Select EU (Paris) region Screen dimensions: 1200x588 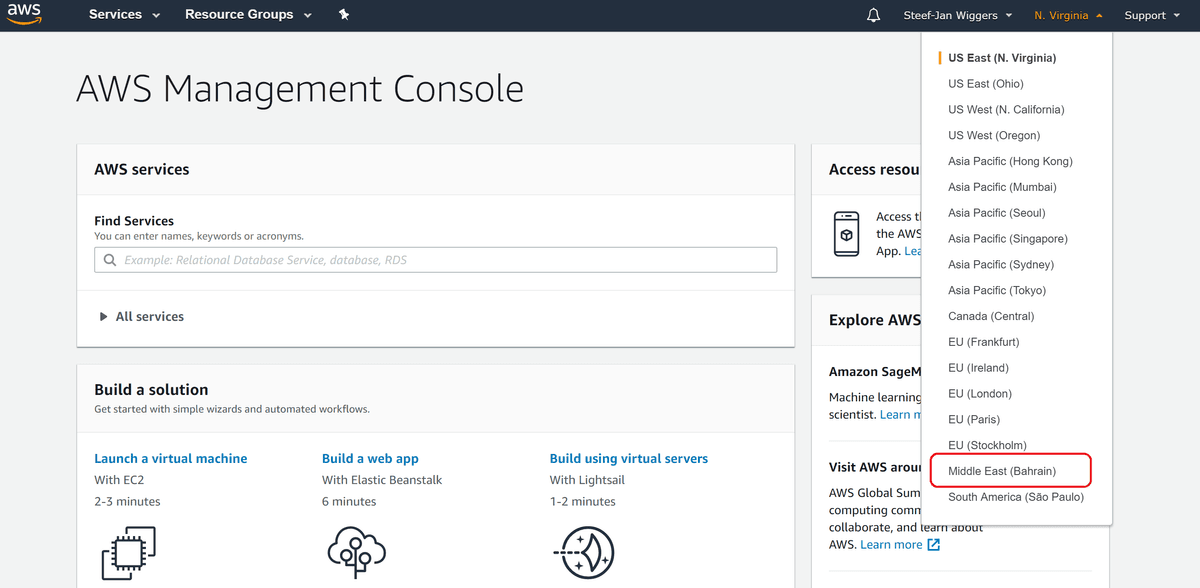pyautogui.click(x=974, y=420)
